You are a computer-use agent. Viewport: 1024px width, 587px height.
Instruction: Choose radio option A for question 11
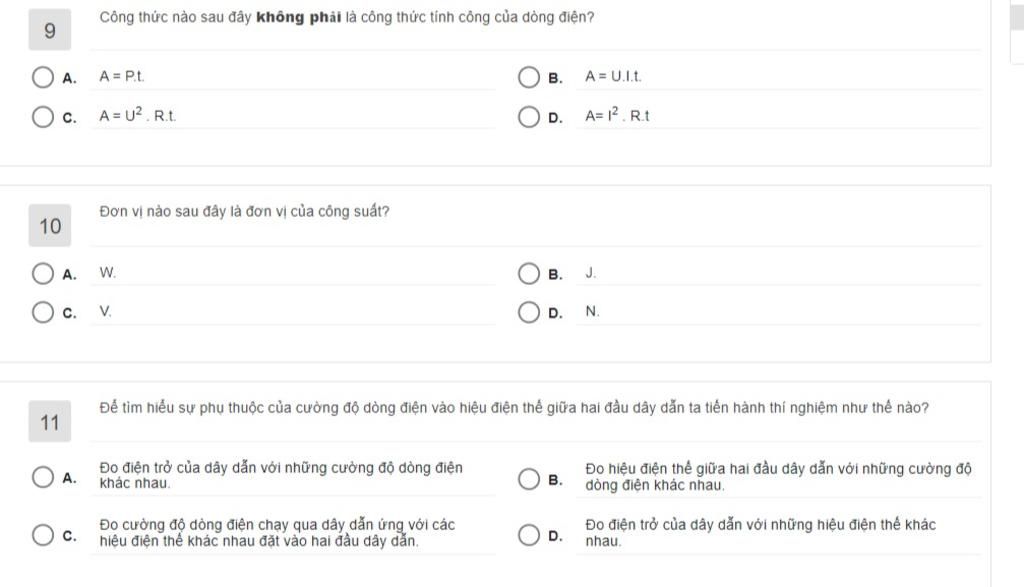click(x=43, y=477)
